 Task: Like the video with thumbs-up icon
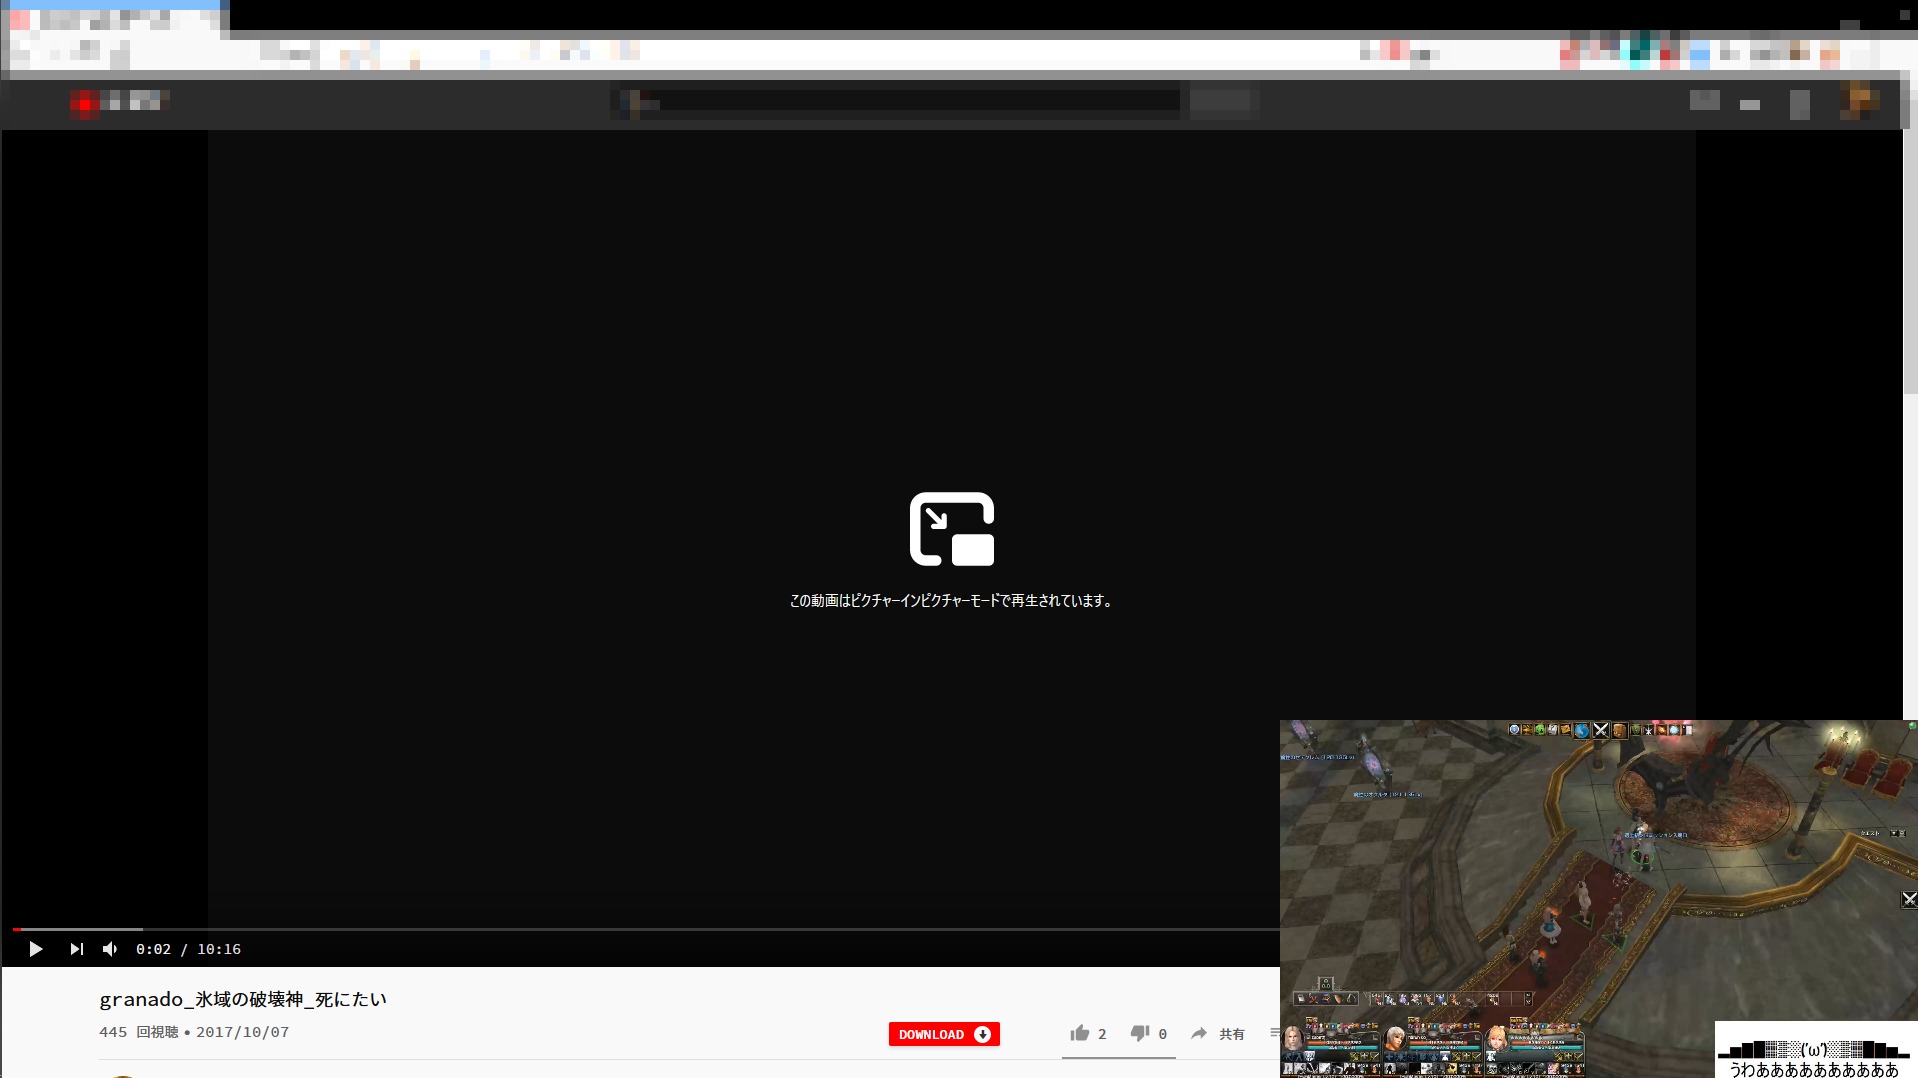1080,1033
